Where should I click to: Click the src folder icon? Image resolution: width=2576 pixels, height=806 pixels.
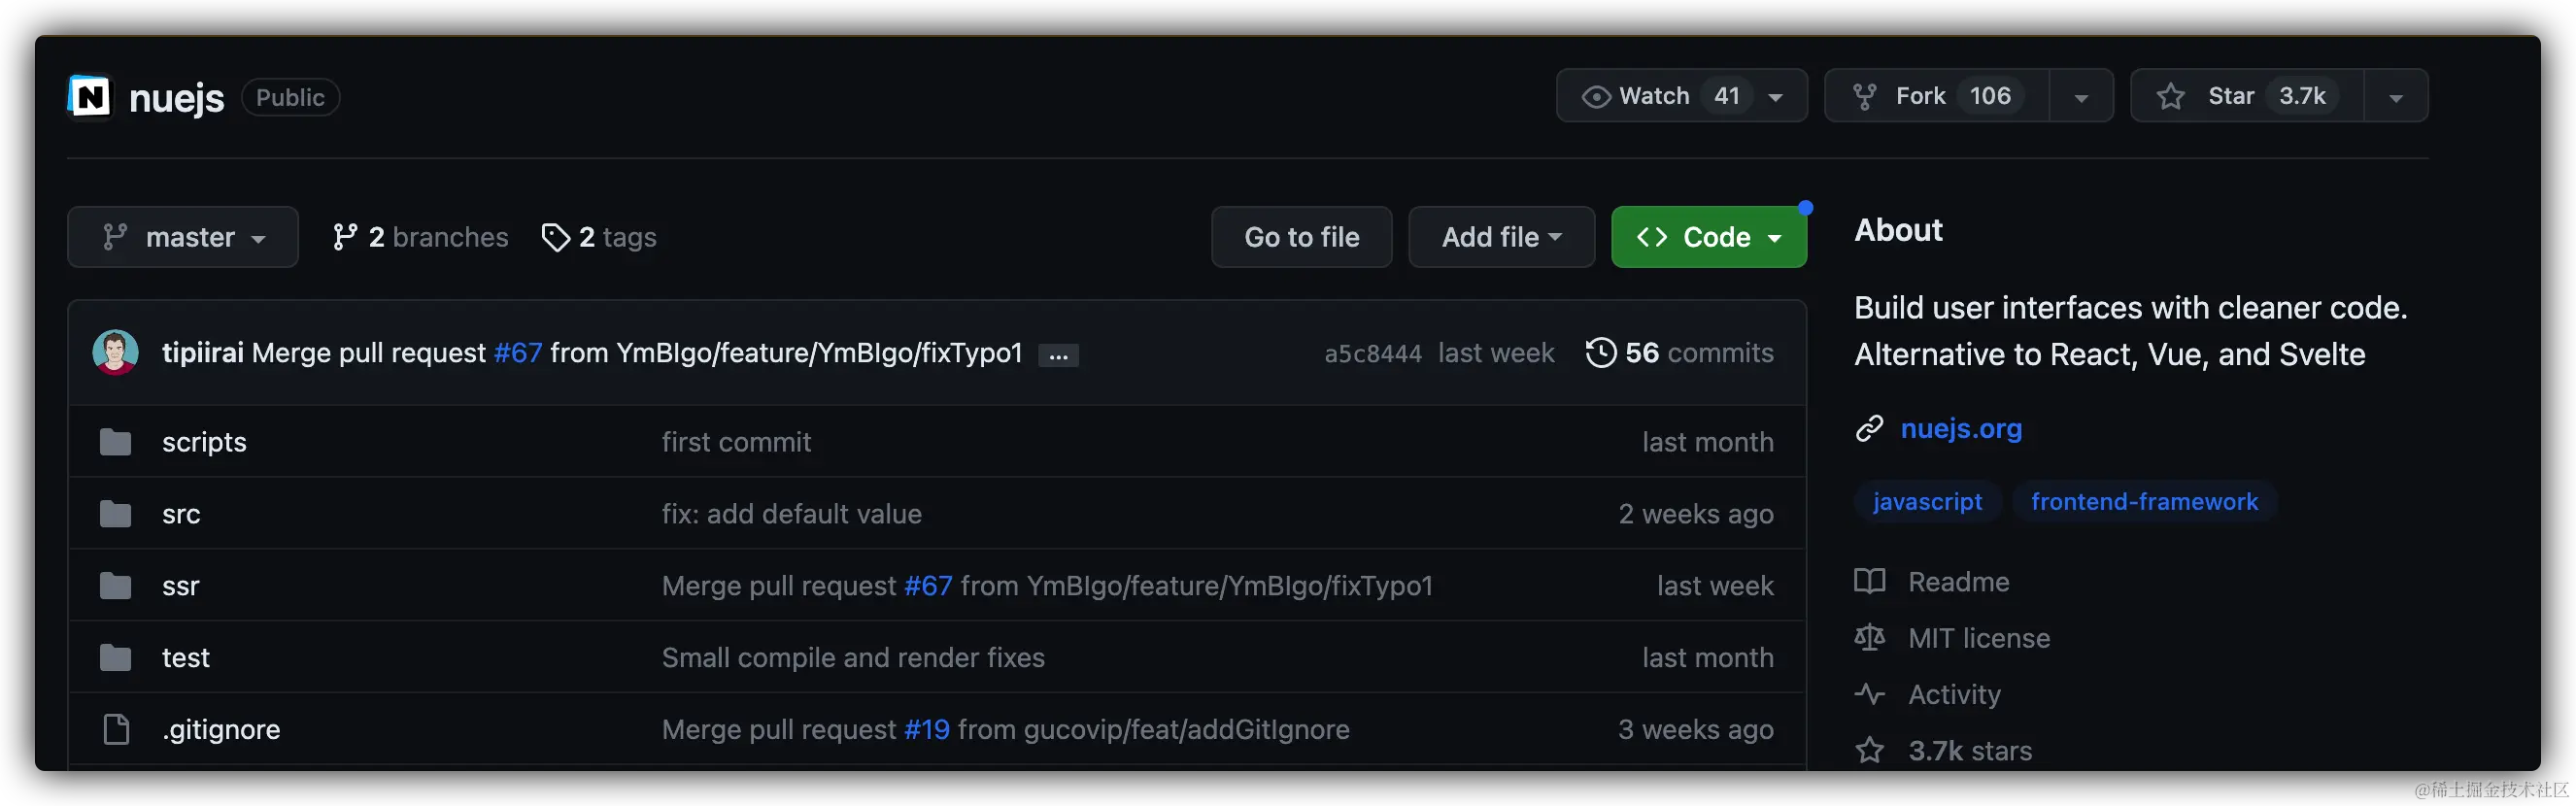pyautogui.click(x=116, y=514)
